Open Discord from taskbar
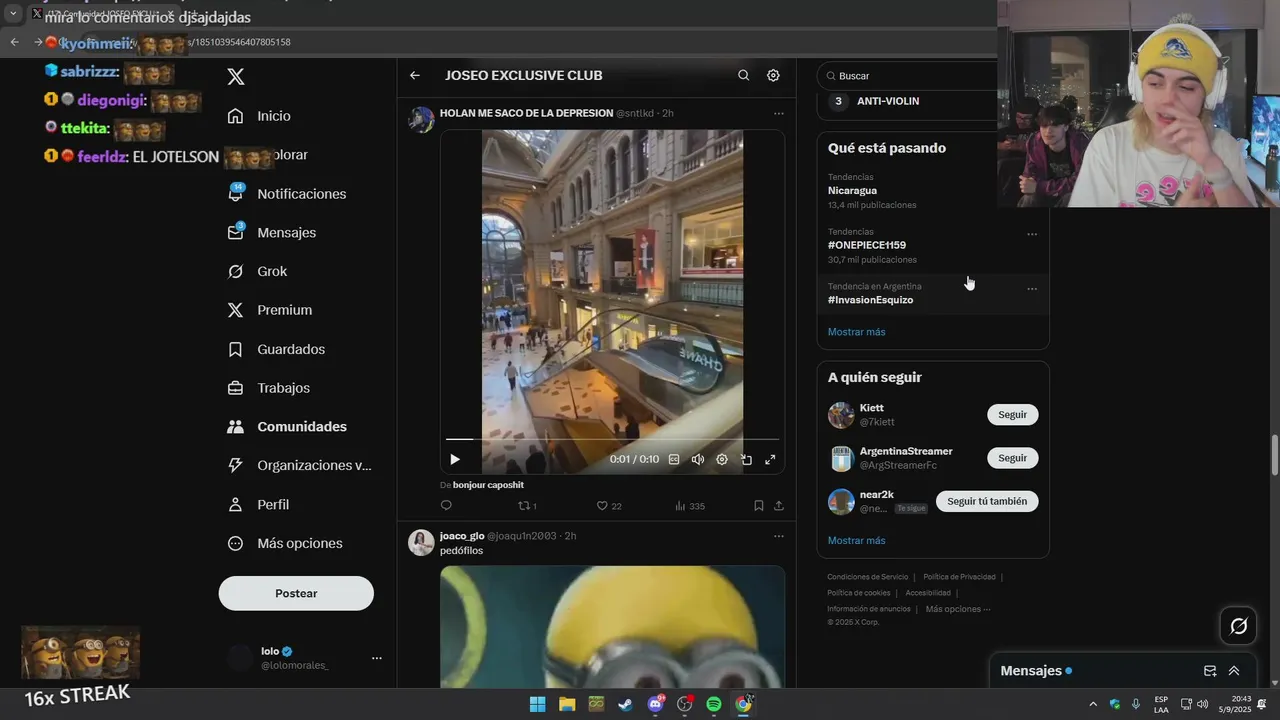 tap(656, 704)
